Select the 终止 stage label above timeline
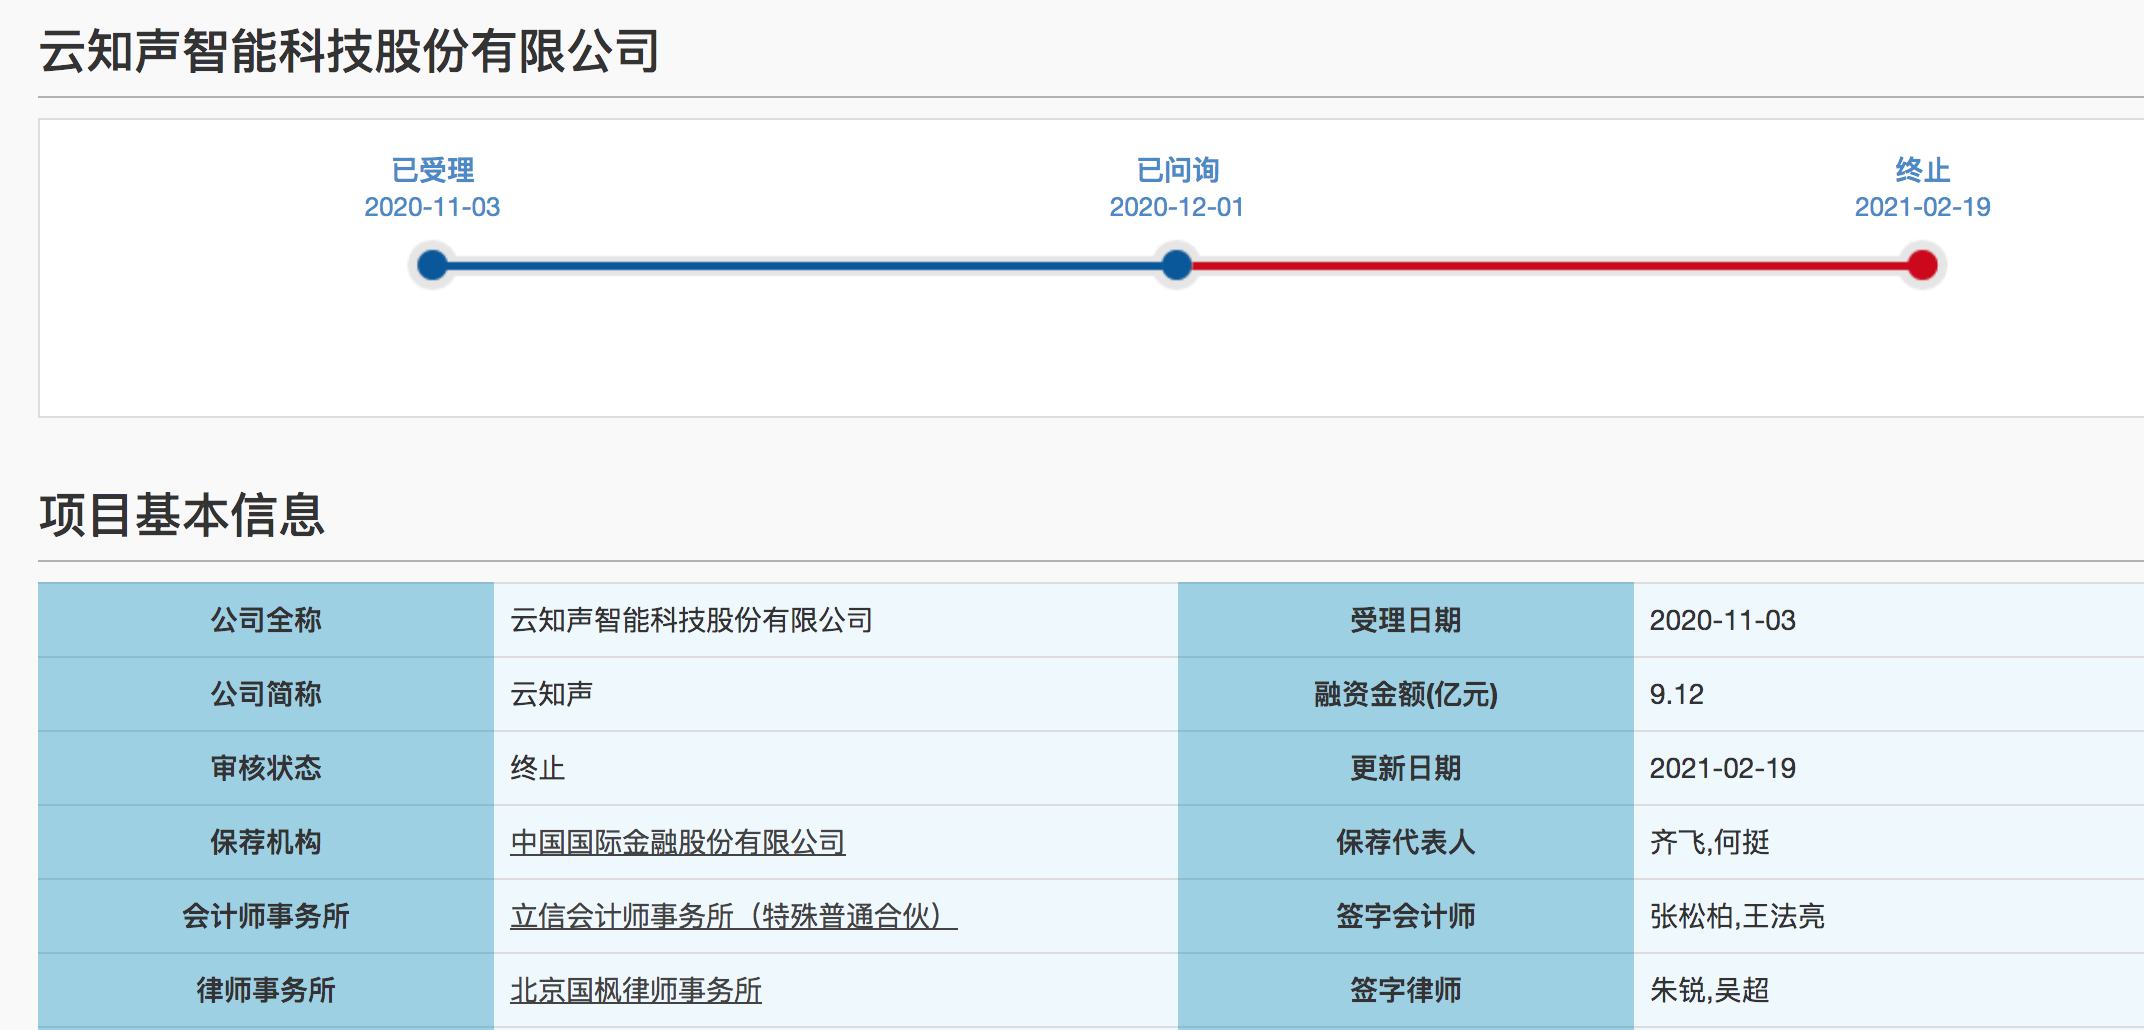The width and height of the screenshot is (2144, 1030). click(1922, 170)
